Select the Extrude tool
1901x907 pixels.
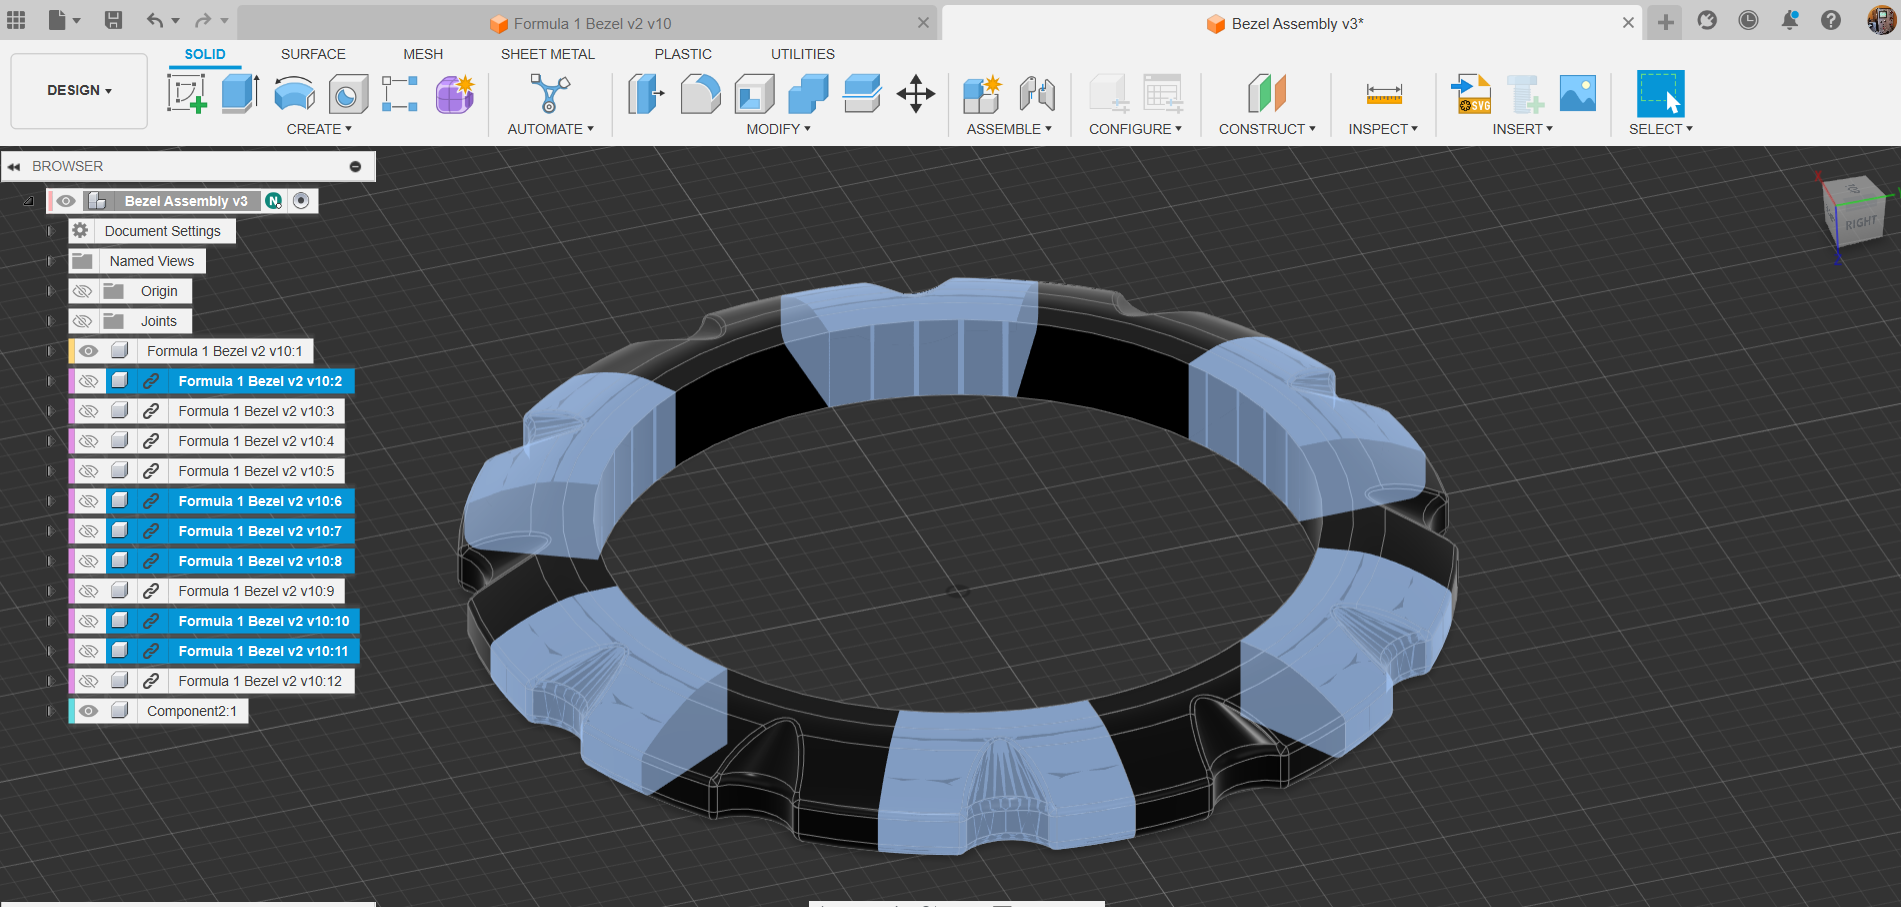pyautogui.click(x=240, y=94)
